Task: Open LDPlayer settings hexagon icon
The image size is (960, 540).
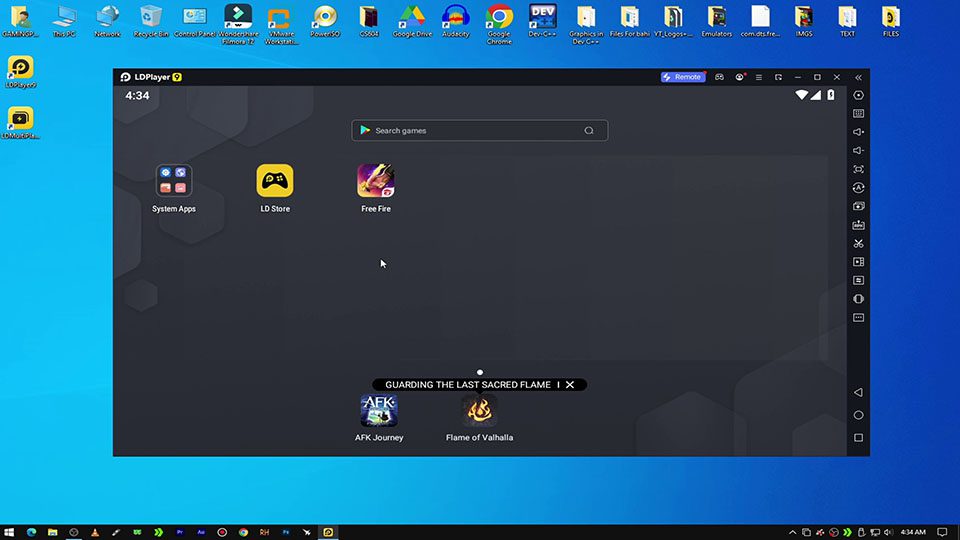Action: pos(858,95)
